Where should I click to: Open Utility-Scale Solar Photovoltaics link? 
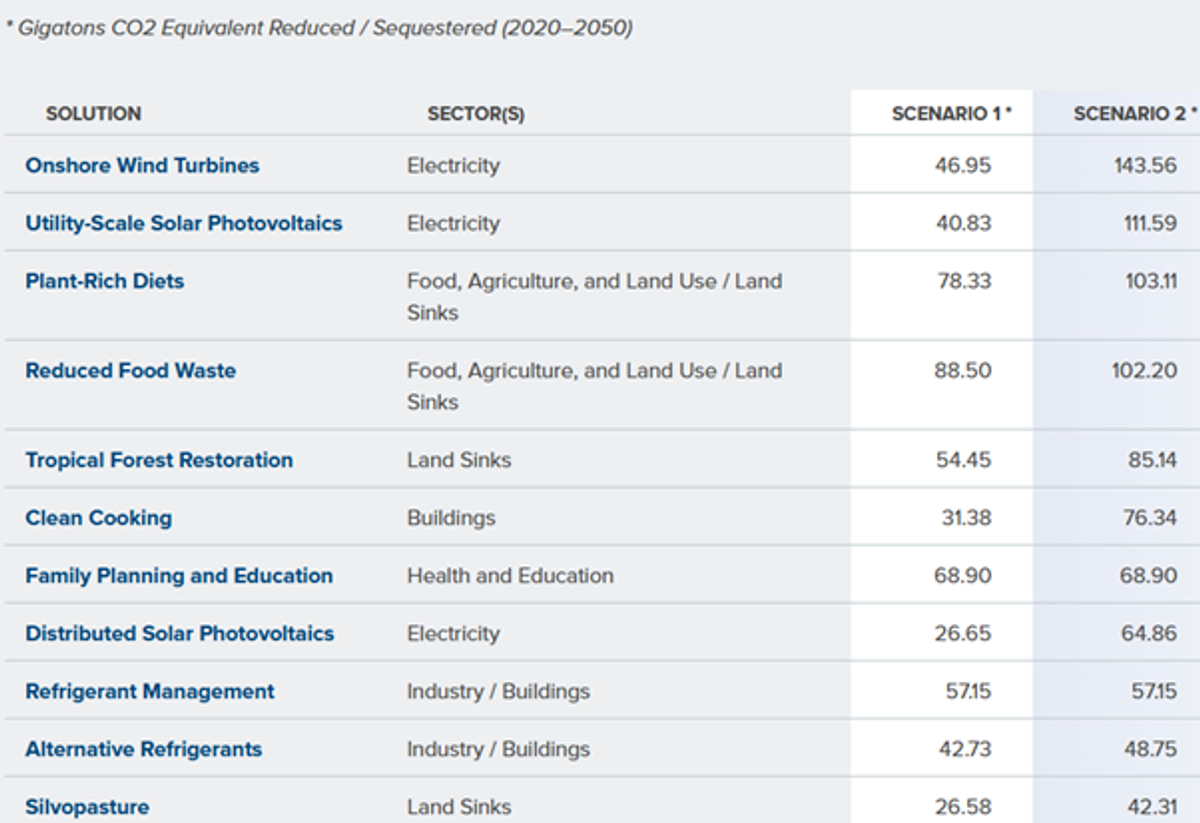pyautogui.click(x=184, y=223)
